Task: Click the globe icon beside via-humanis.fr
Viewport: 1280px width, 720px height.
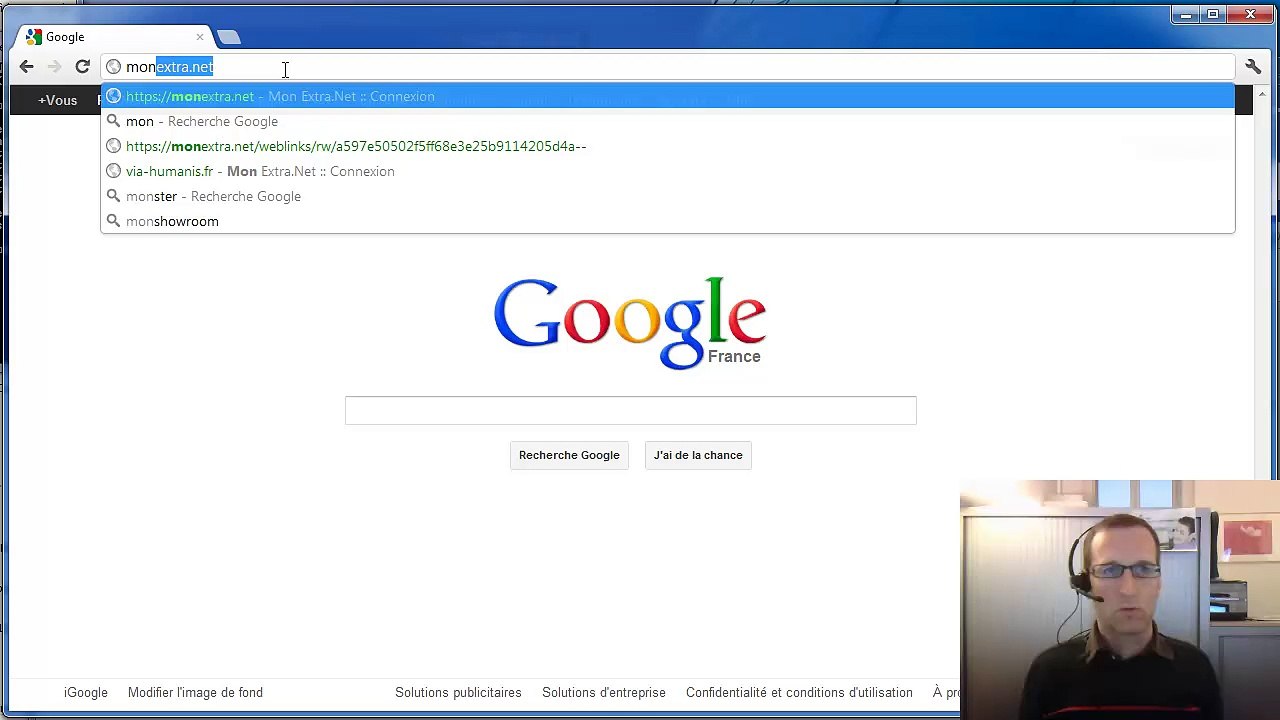Action: [x=113, y=171]
